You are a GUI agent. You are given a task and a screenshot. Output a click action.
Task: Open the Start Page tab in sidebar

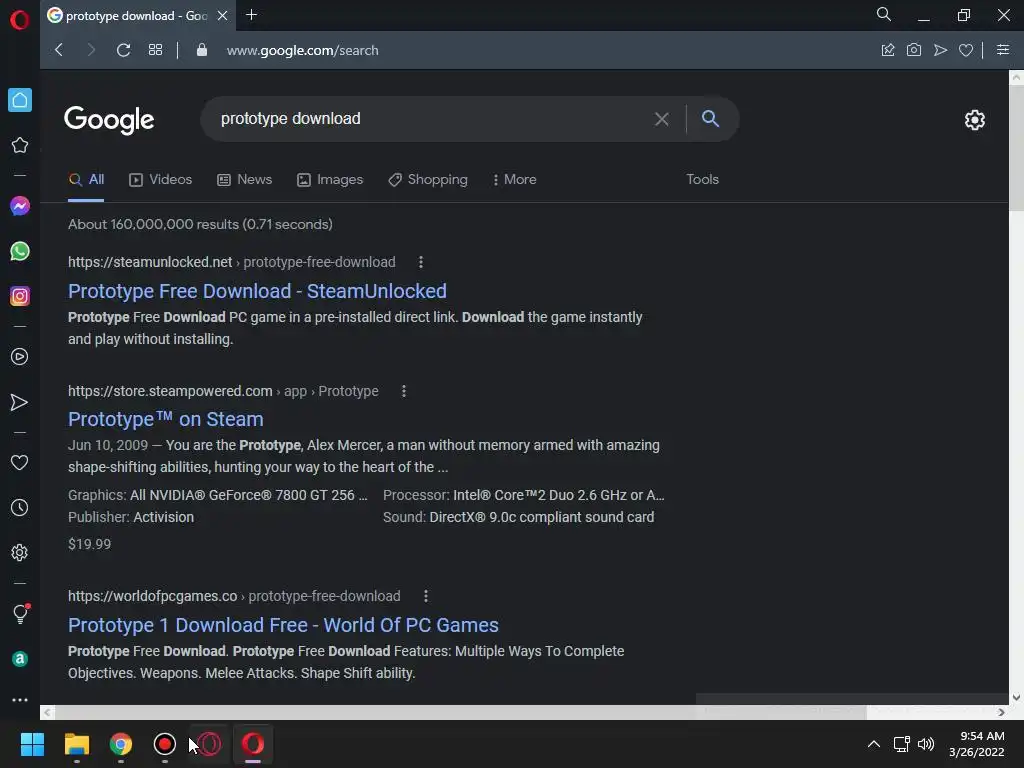click(x=20, y=100)
